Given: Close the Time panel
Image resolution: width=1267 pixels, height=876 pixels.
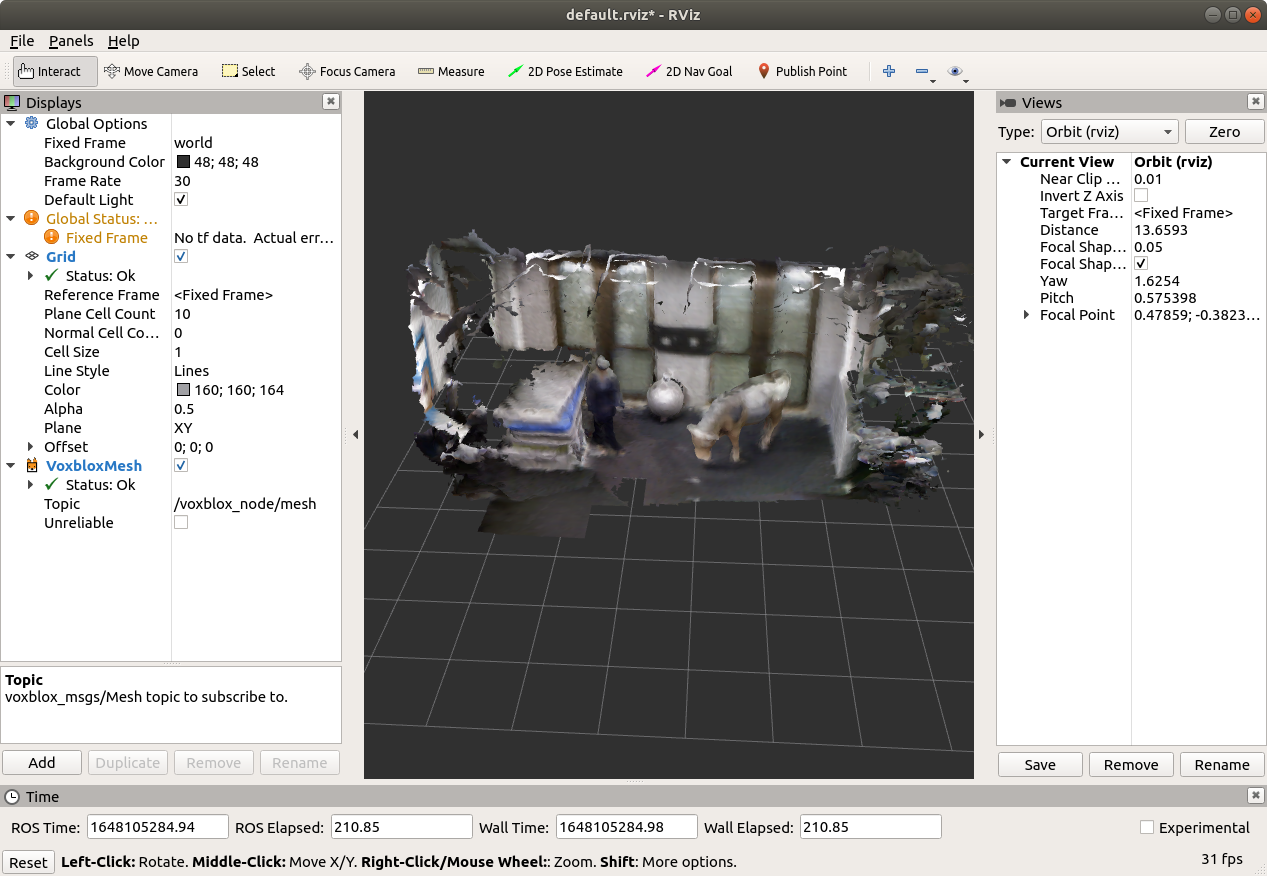Looking at the screenshot, I should click(x=1256, y=796).
